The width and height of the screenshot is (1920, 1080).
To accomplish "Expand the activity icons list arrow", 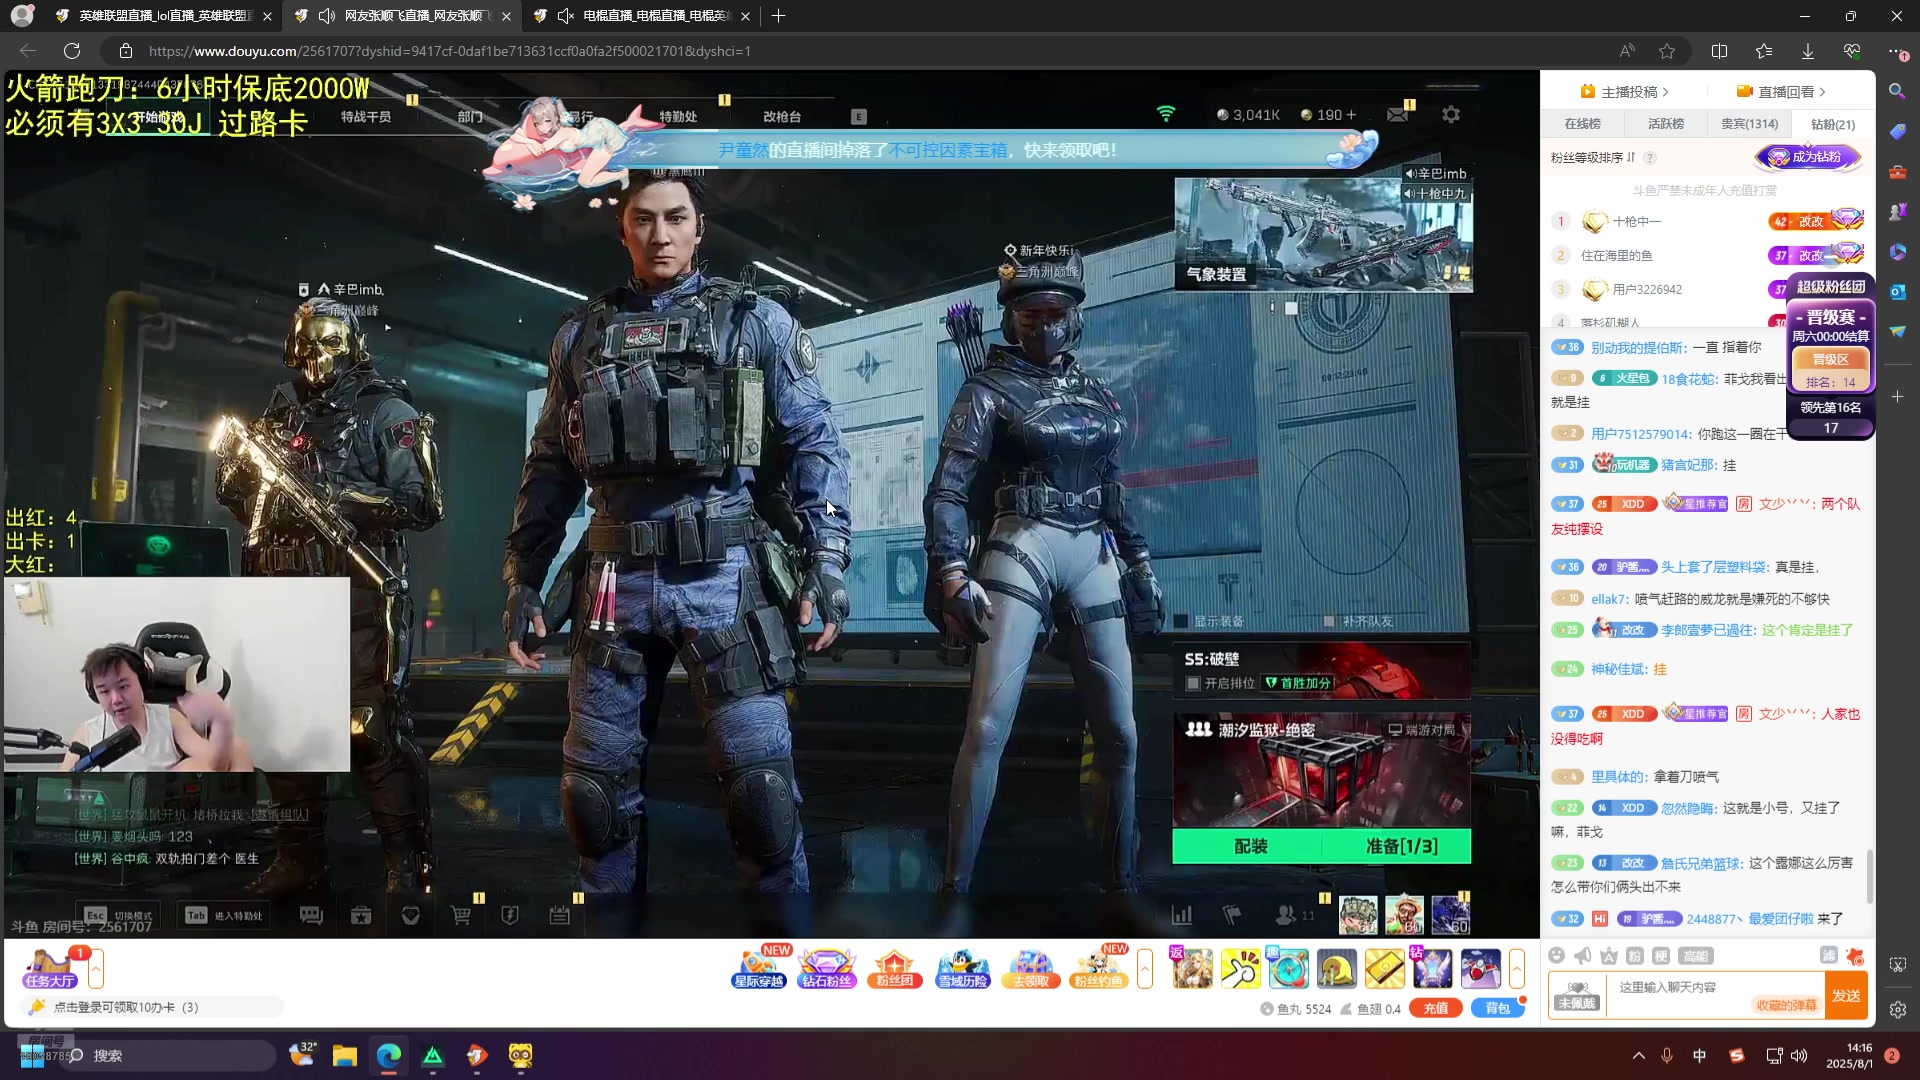I will click(1145, 968).
